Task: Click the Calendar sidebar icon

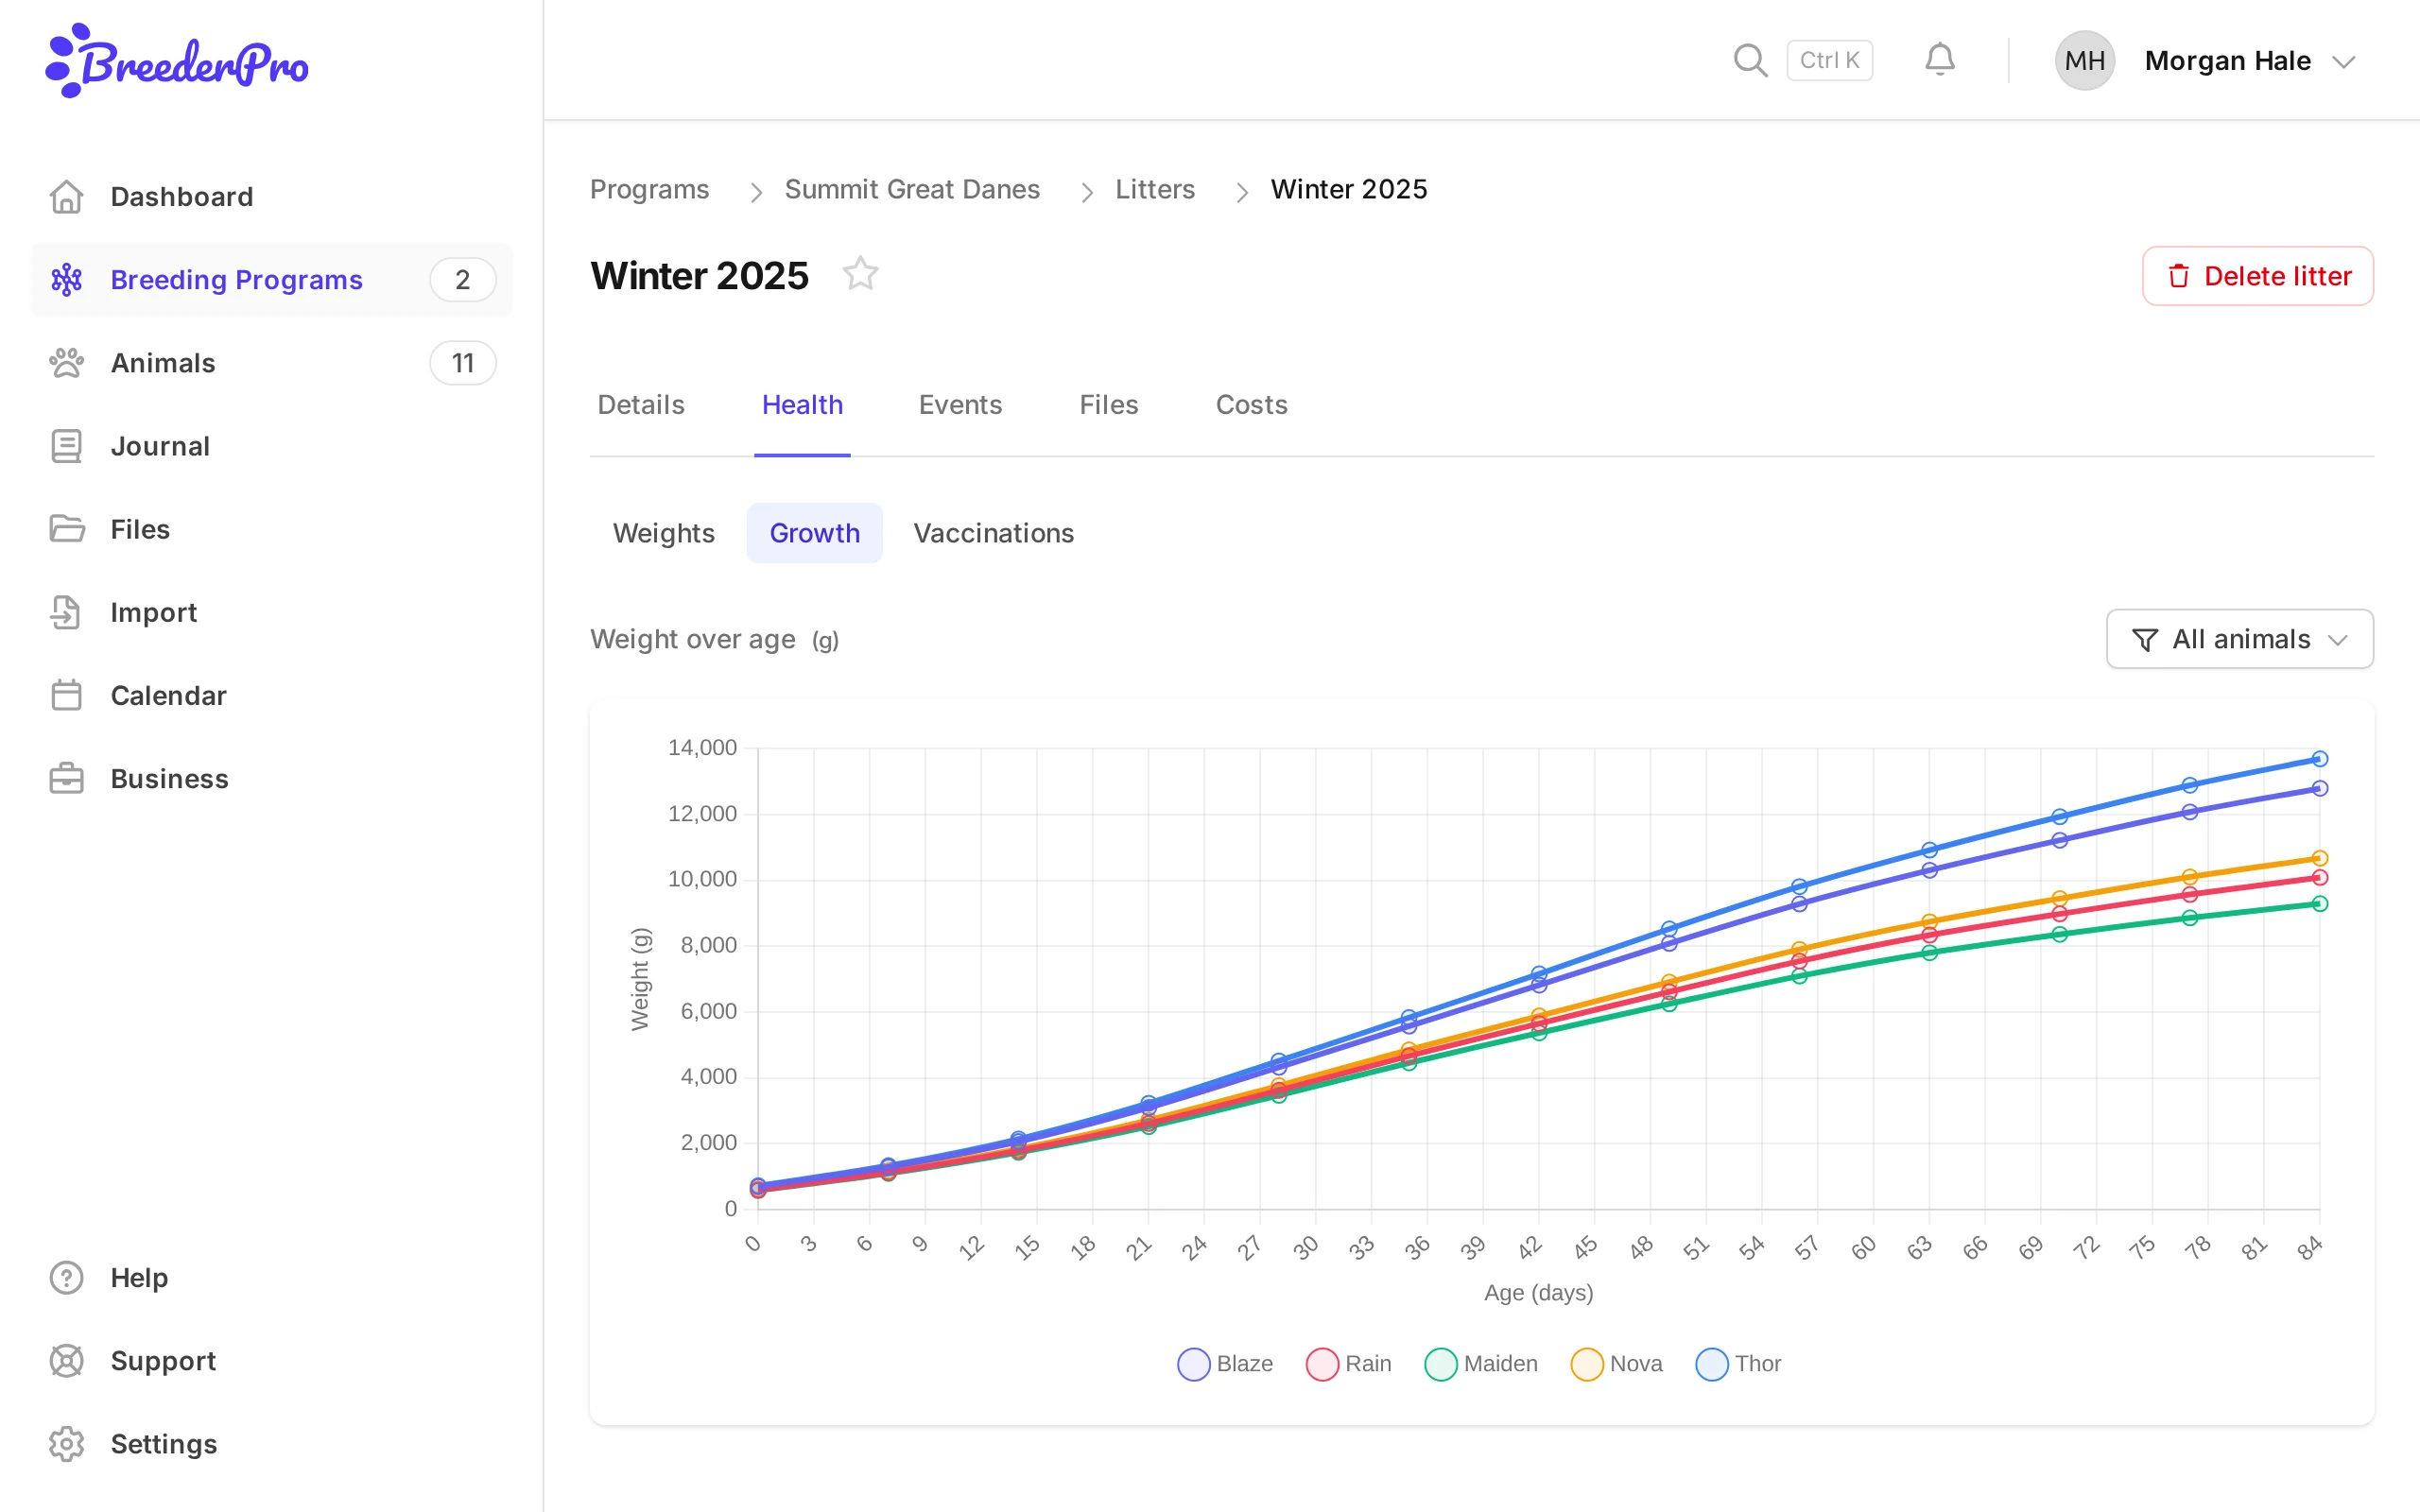Action: click(x=67, y=695)
